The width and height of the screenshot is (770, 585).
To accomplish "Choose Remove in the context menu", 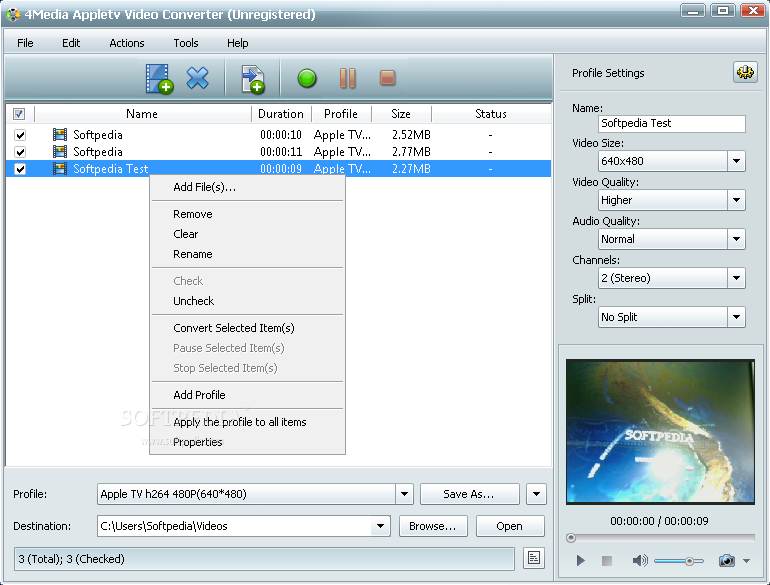I will click(247, 214).
